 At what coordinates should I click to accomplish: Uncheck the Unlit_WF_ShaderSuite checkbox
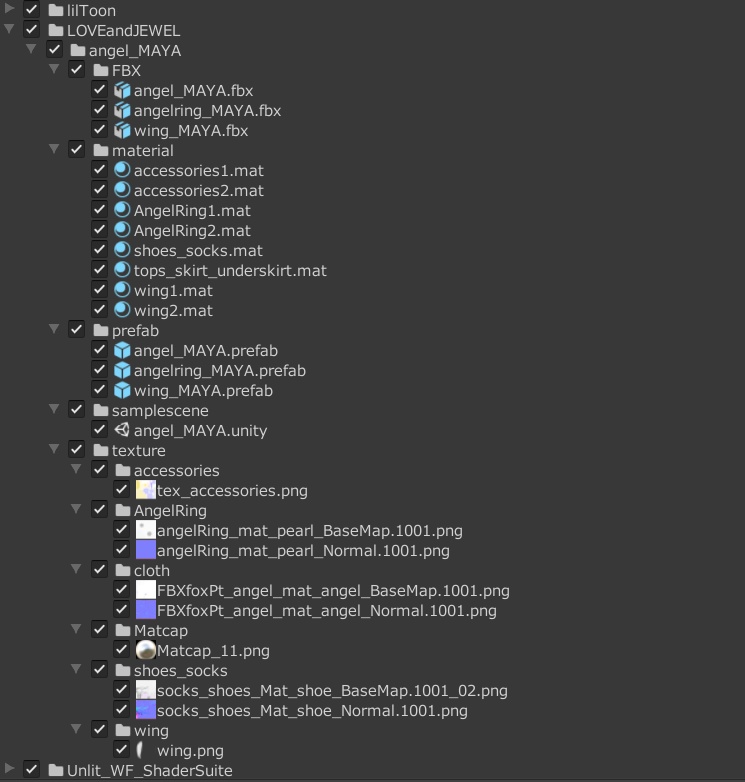pos(31,769)
